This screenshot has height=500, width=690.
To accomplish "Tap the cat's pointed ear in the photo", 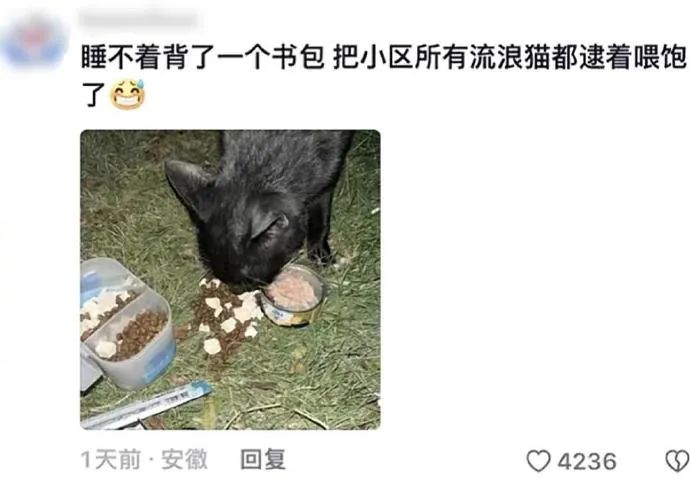I will click(x=187, y=180).
